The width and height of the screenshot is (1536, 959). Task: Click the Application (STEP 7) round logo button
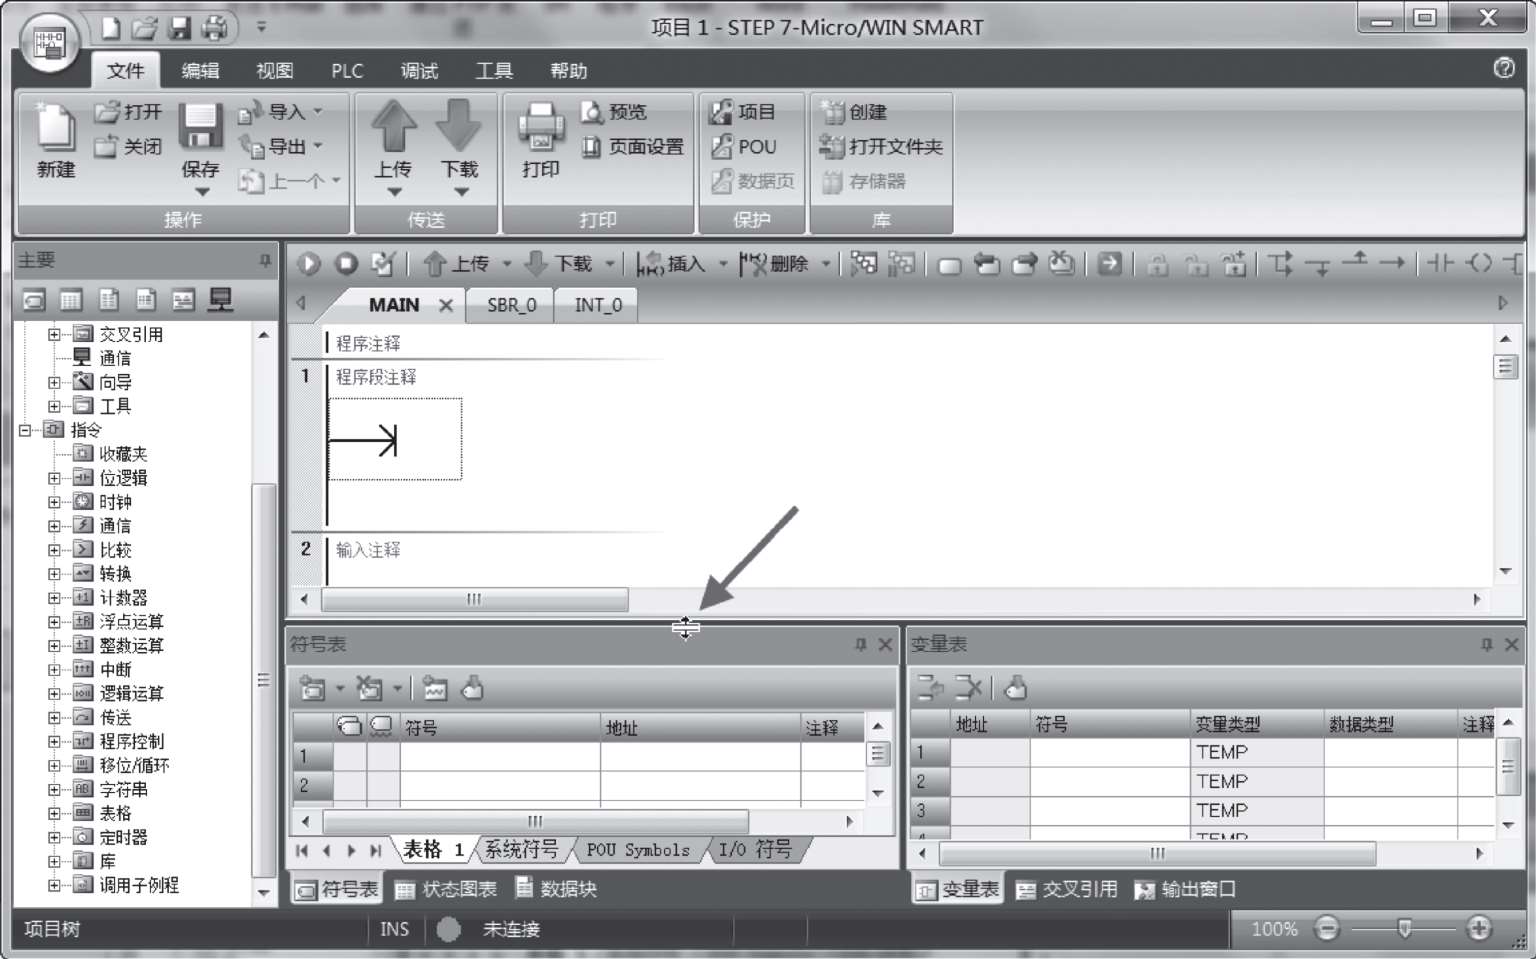pyautogui.click(x=50, y=45)
